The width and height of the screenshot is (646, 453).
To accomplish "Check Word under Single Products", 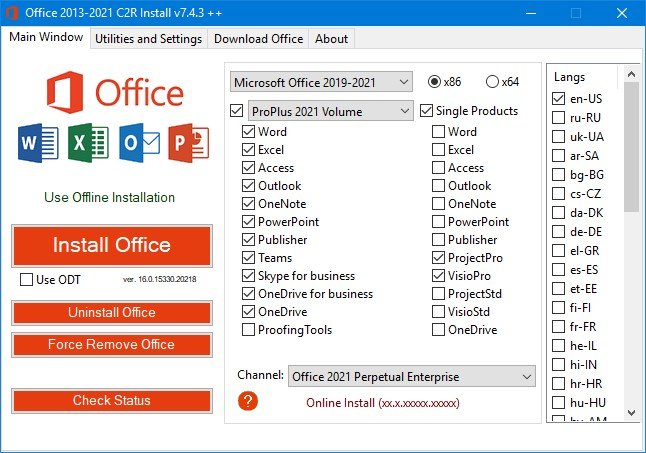I will click(x=438, y=132).
